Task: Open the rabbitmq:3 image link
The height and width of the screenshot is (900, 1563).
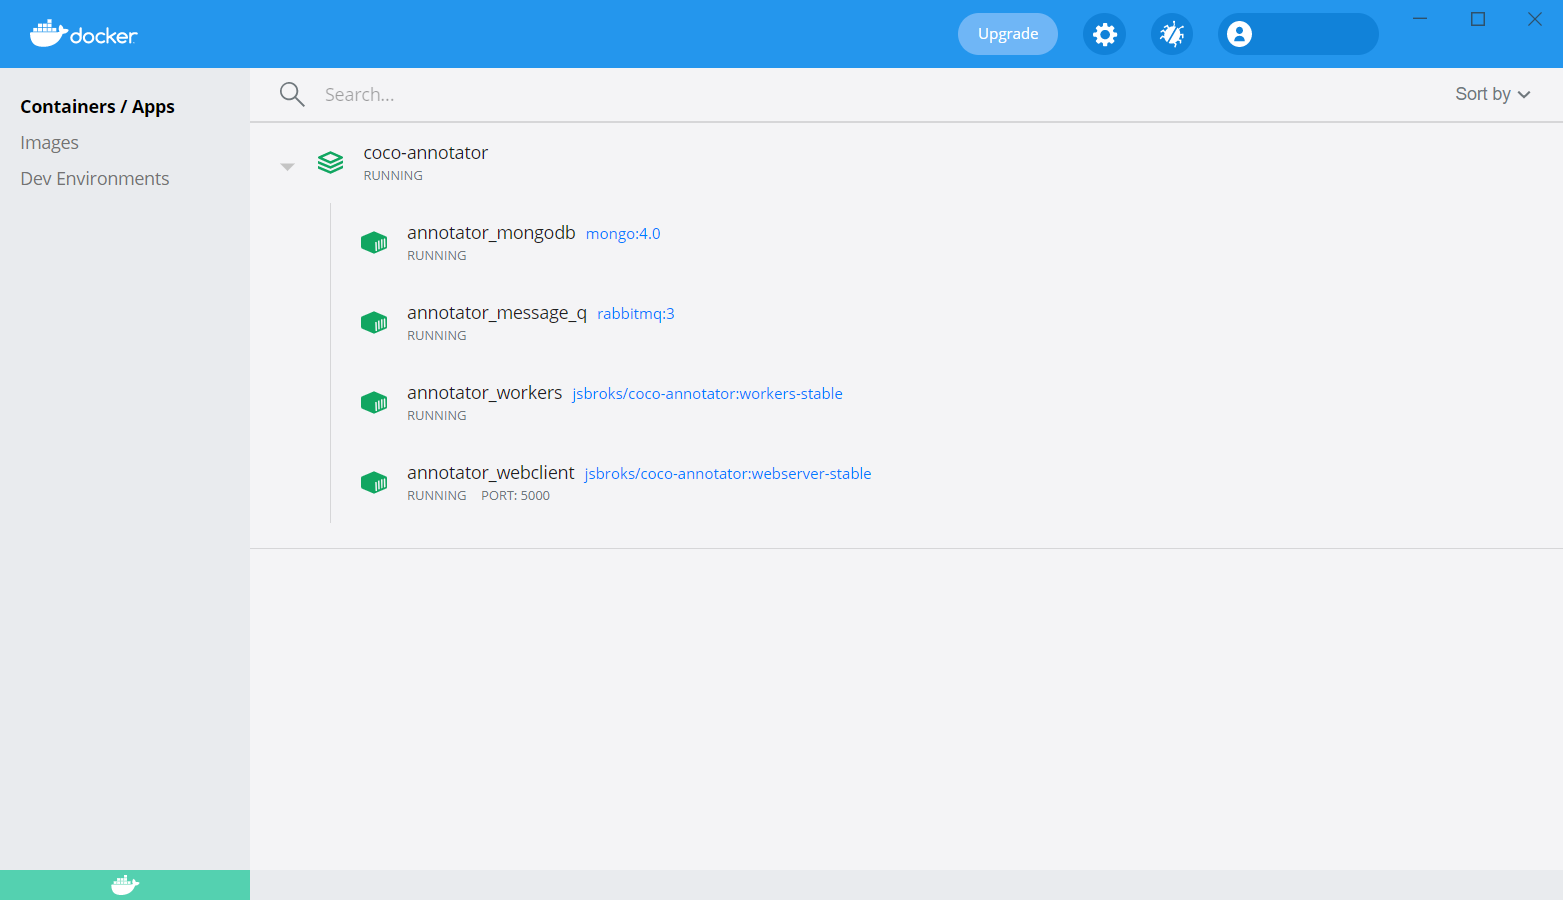Action: pyautogui.click(x=636, y=314)
